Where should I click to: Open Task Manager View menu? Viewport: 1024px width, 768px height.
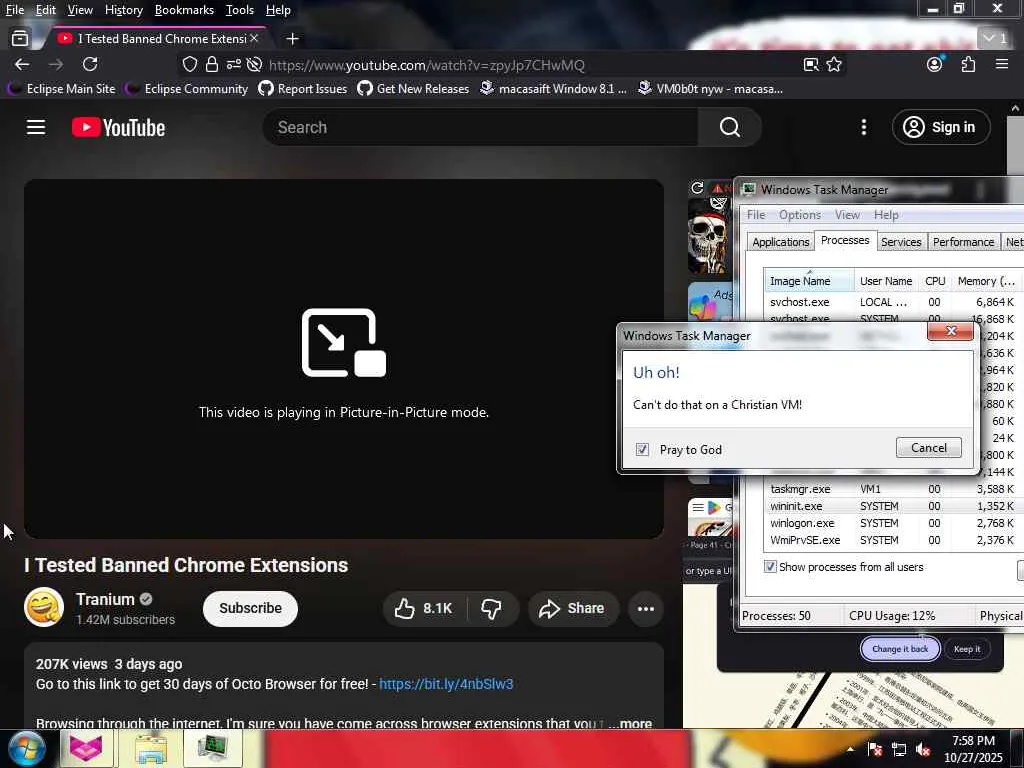point(847,215)
